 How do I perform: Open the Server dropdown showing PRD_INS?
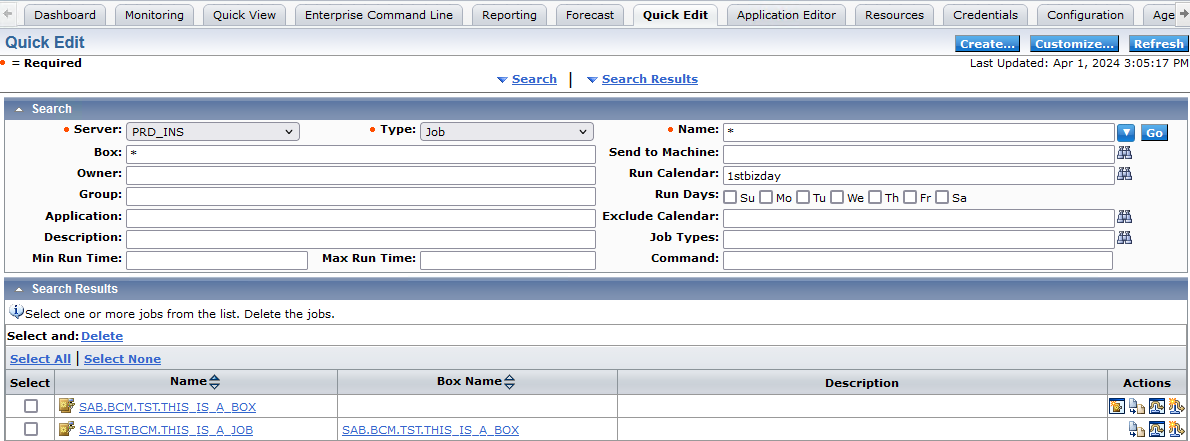[212, 131]
